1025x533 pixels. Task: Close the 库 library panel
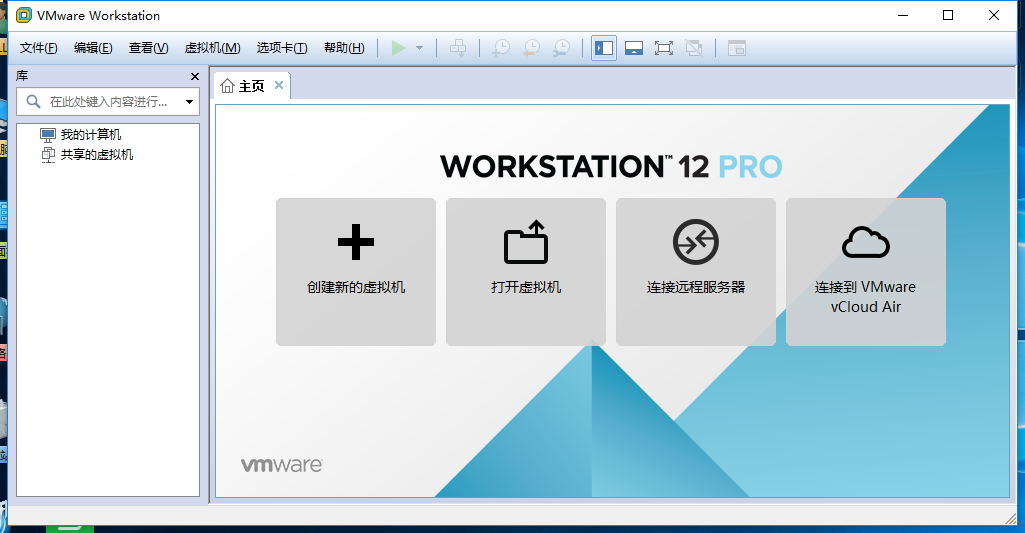point(195,77)
